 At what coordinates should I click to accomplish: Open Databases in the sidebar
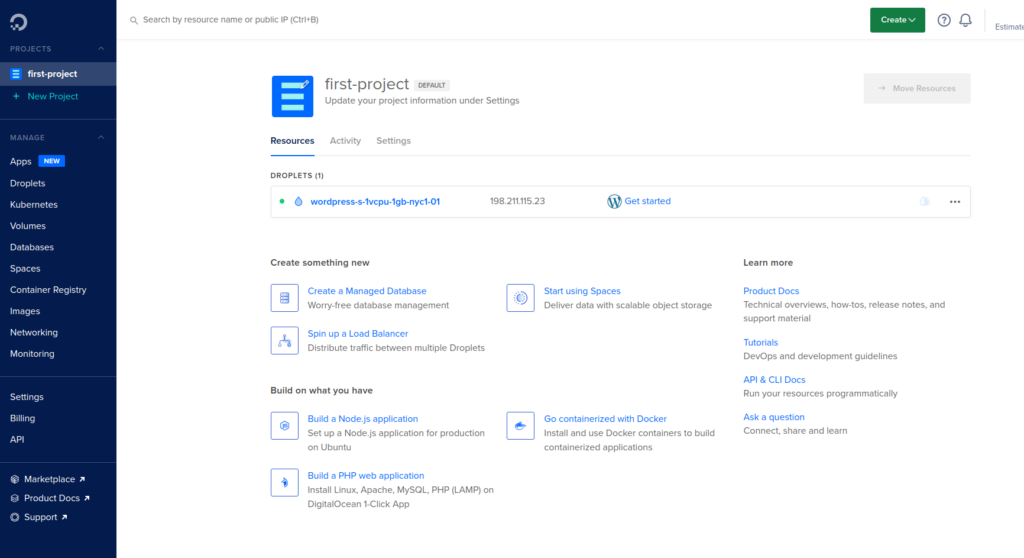tap(31, 248)
